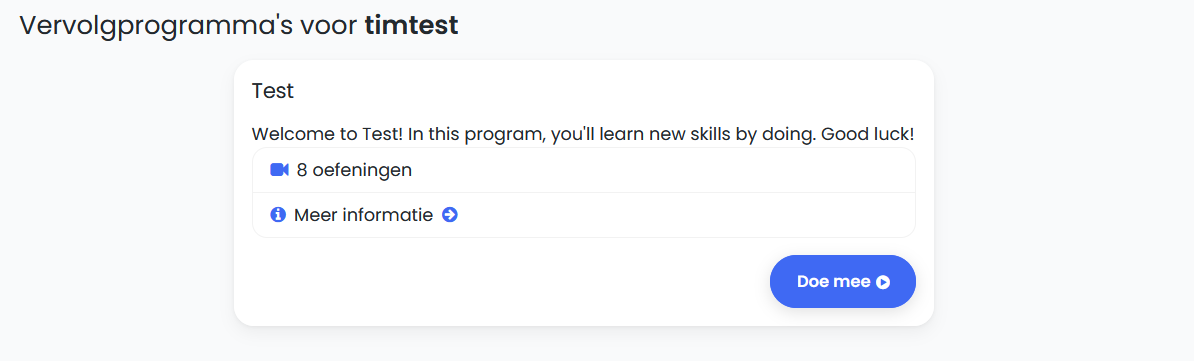Click the words Doe mee on the button
Viewport: 1194px width, 361px height.
pos(833,282)
